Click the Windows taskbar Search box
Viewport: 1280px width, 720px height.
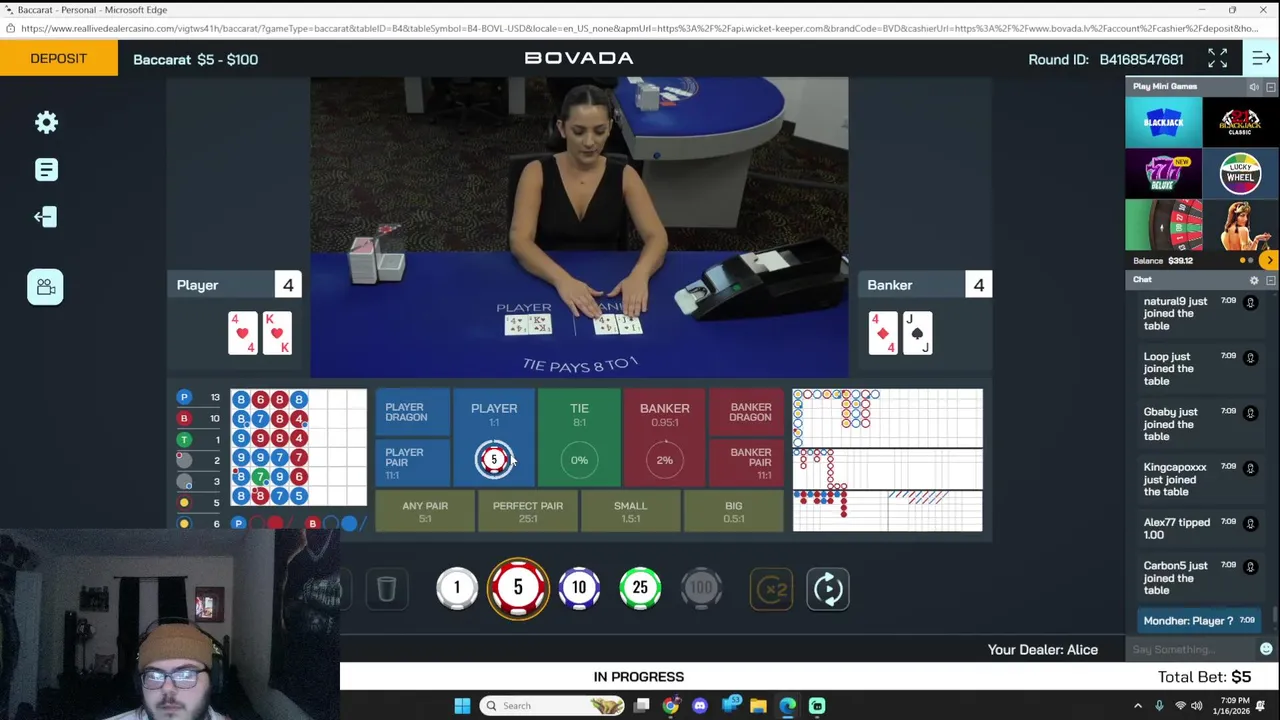point(553,706)
